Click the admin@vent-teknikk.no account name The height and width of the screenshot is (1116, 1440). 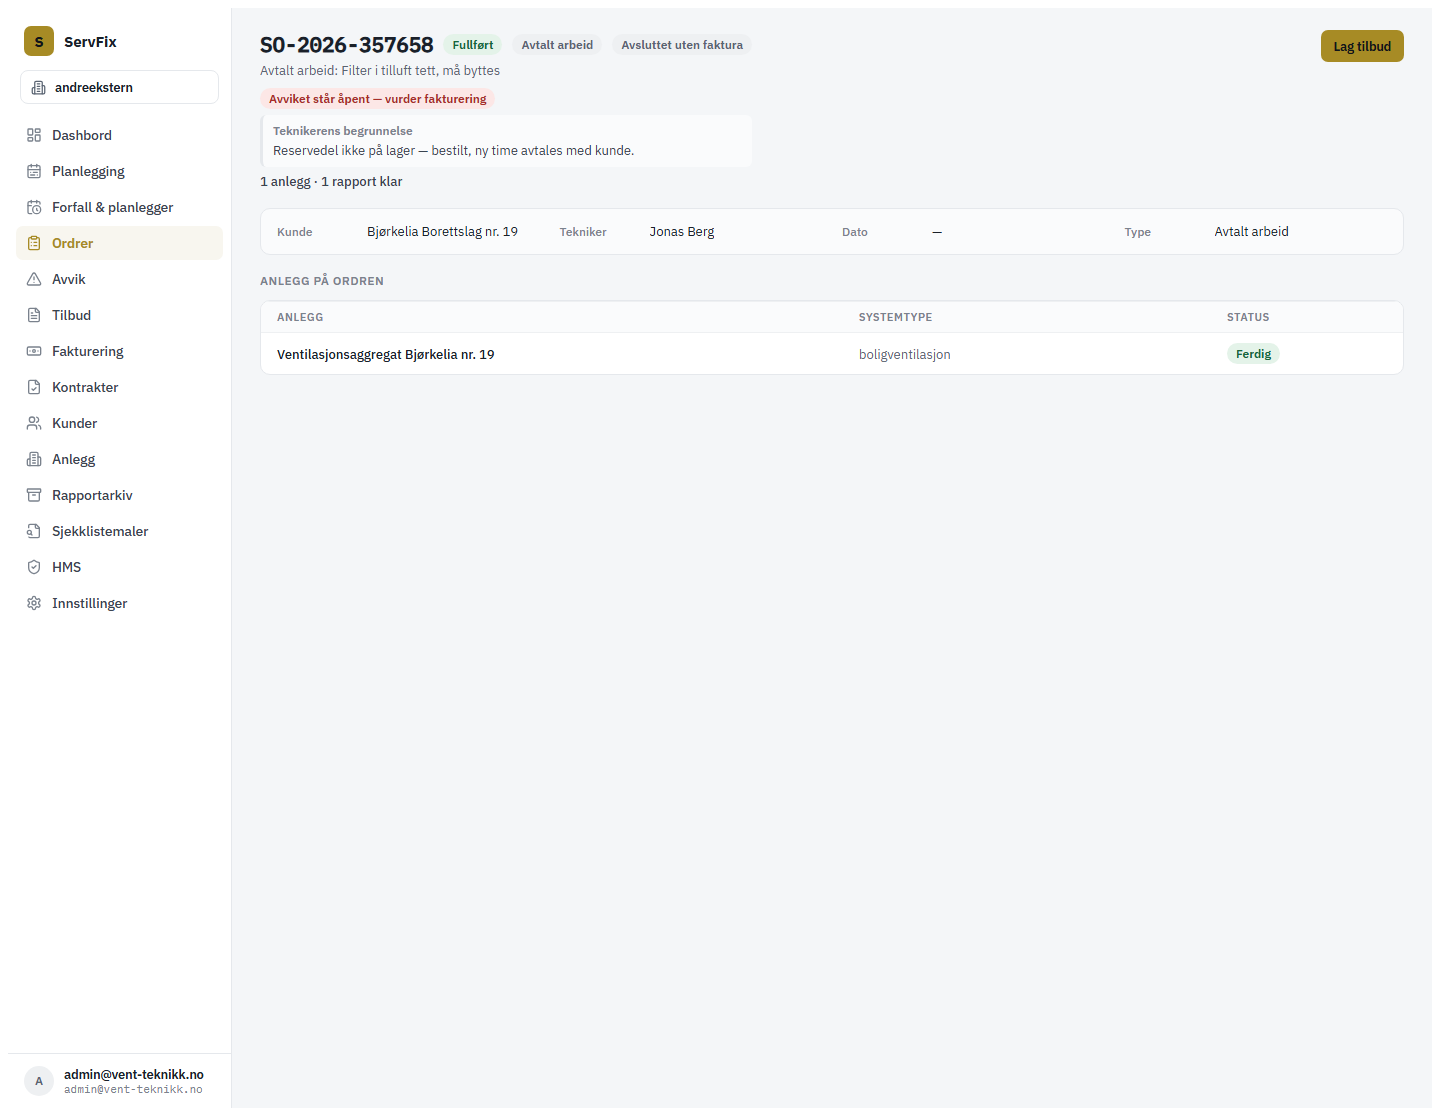click(134, 1074)
